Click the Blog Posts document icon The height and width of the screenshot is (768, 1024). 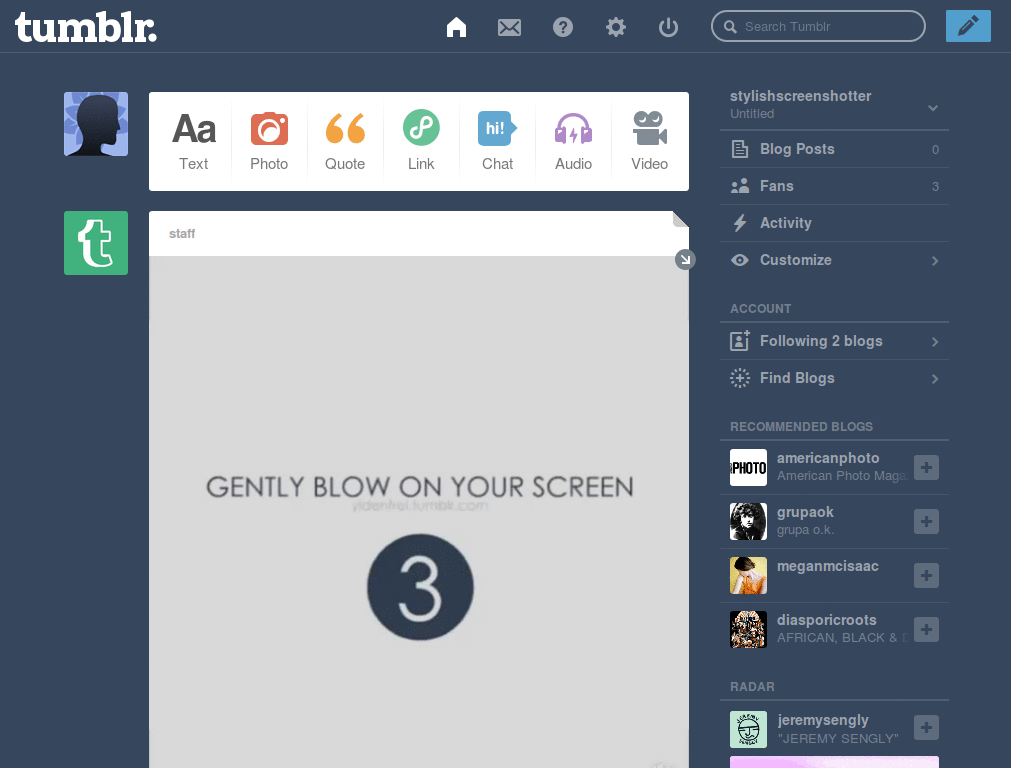point(739,149)
